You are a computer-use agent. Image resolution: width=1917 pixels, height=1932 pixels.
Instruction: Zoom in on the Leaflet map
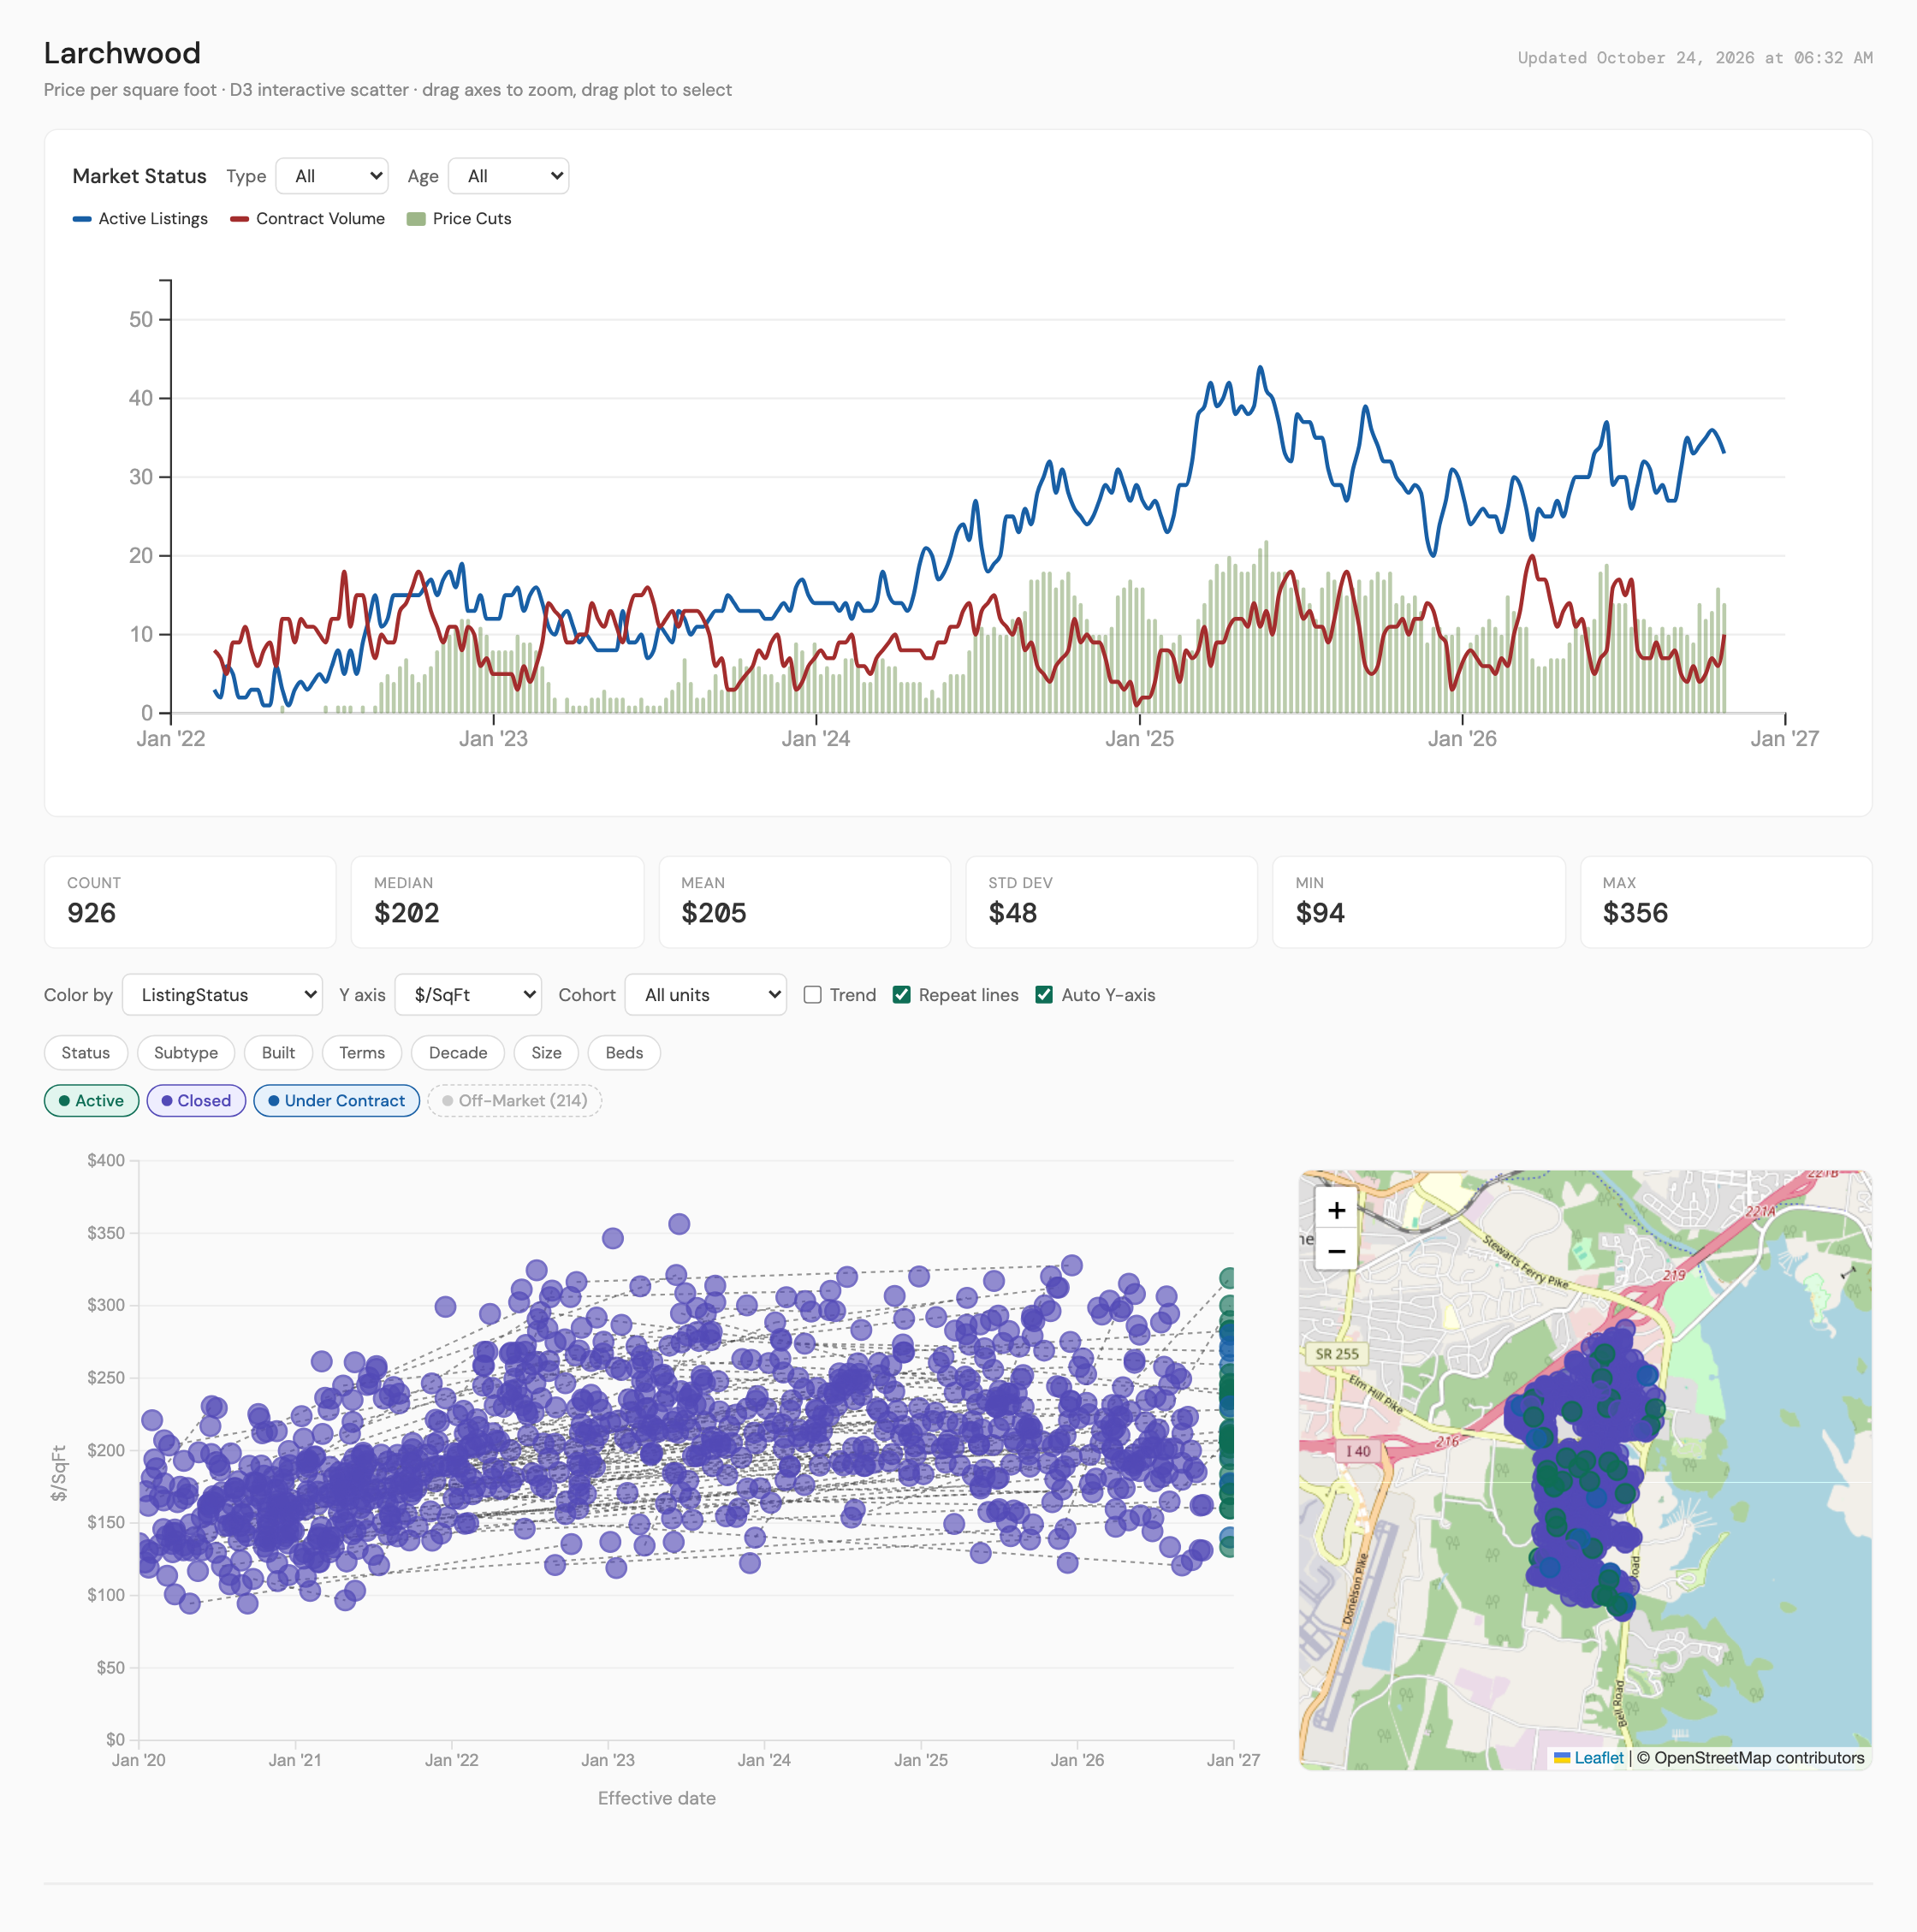tap(1336, 1210)
